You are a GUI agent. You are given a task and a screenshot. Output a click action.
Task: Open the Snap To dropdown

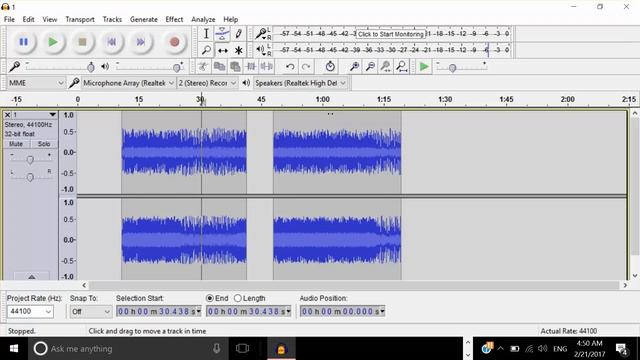(90, 311)
